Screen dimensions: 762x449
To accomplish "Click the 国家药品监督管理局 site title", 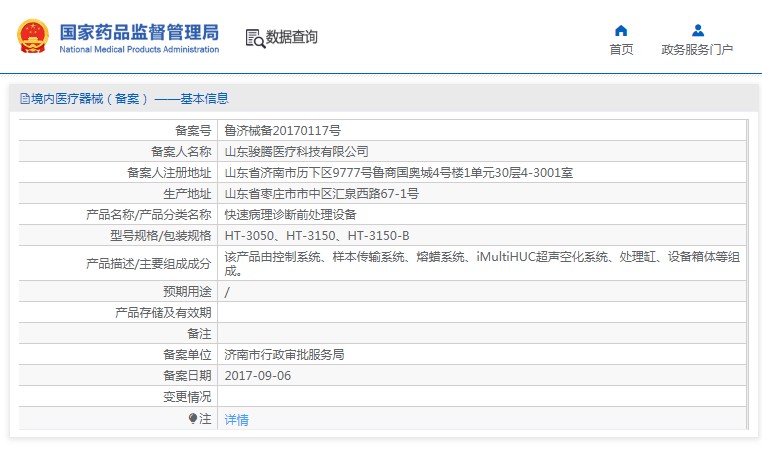I will click(x=138, y=31).
